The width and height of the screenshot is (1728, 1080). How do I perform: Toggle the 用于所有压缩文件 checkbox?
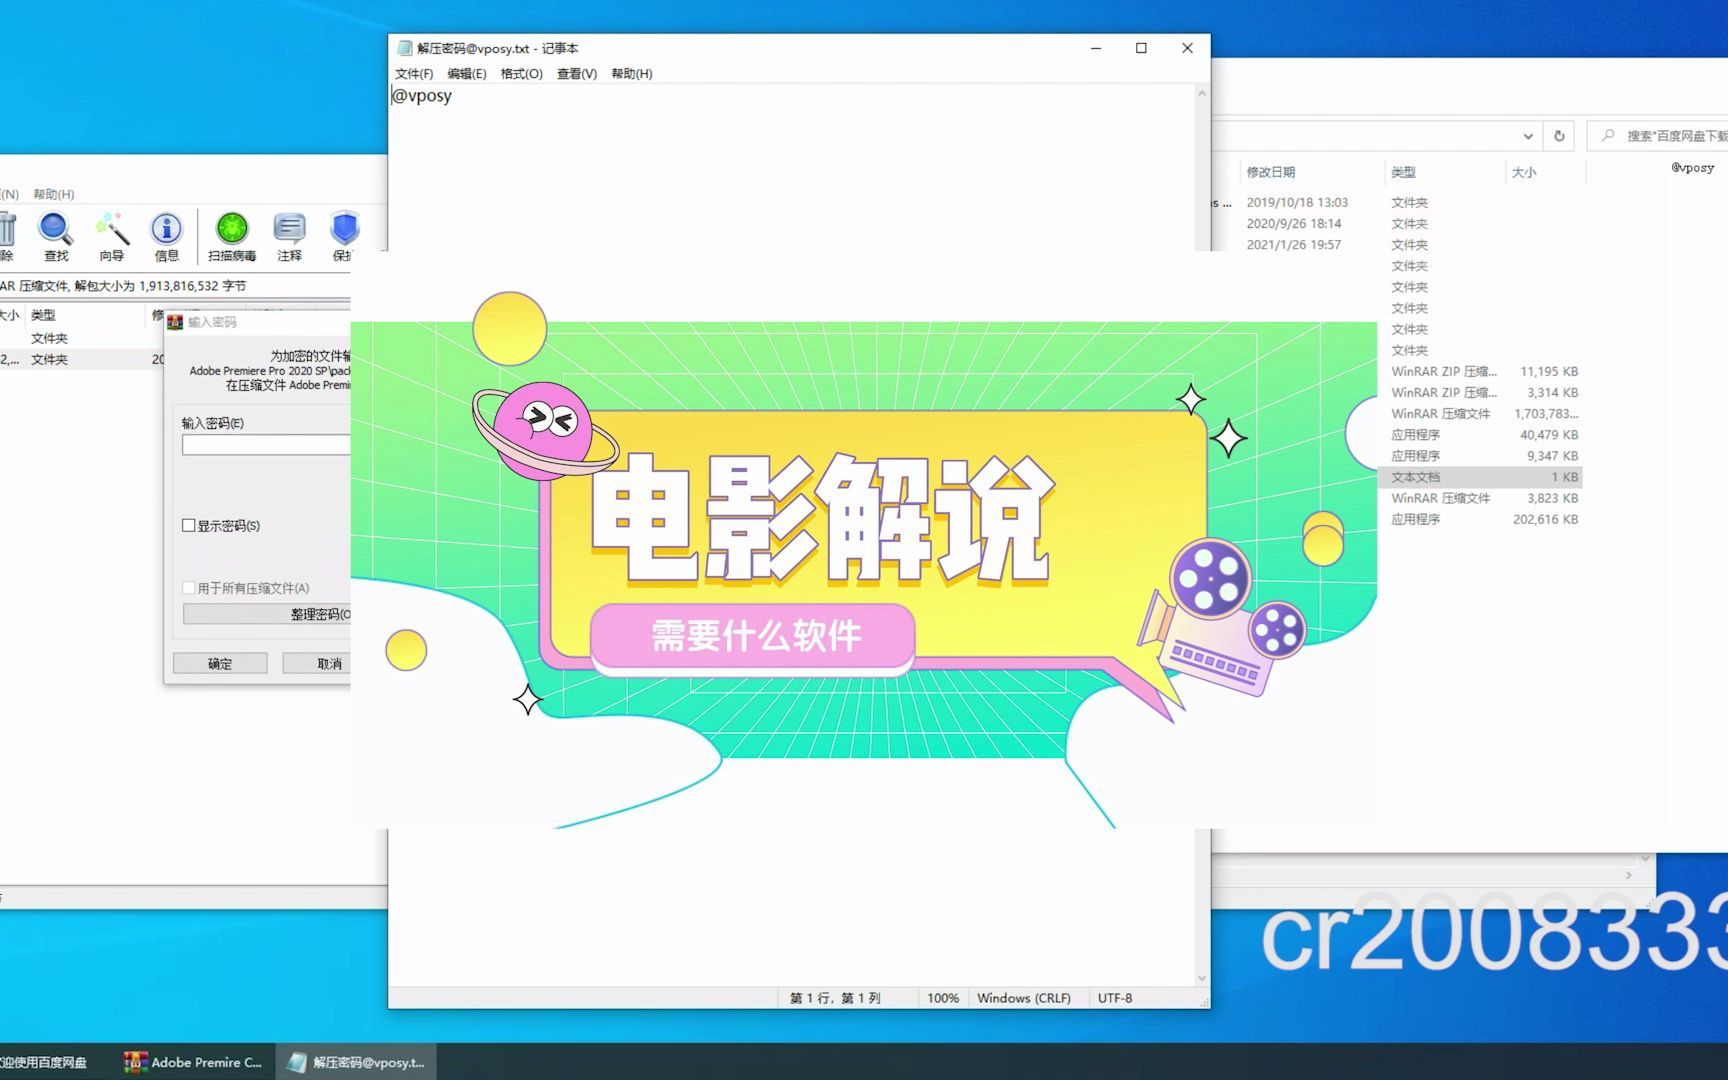188,588
